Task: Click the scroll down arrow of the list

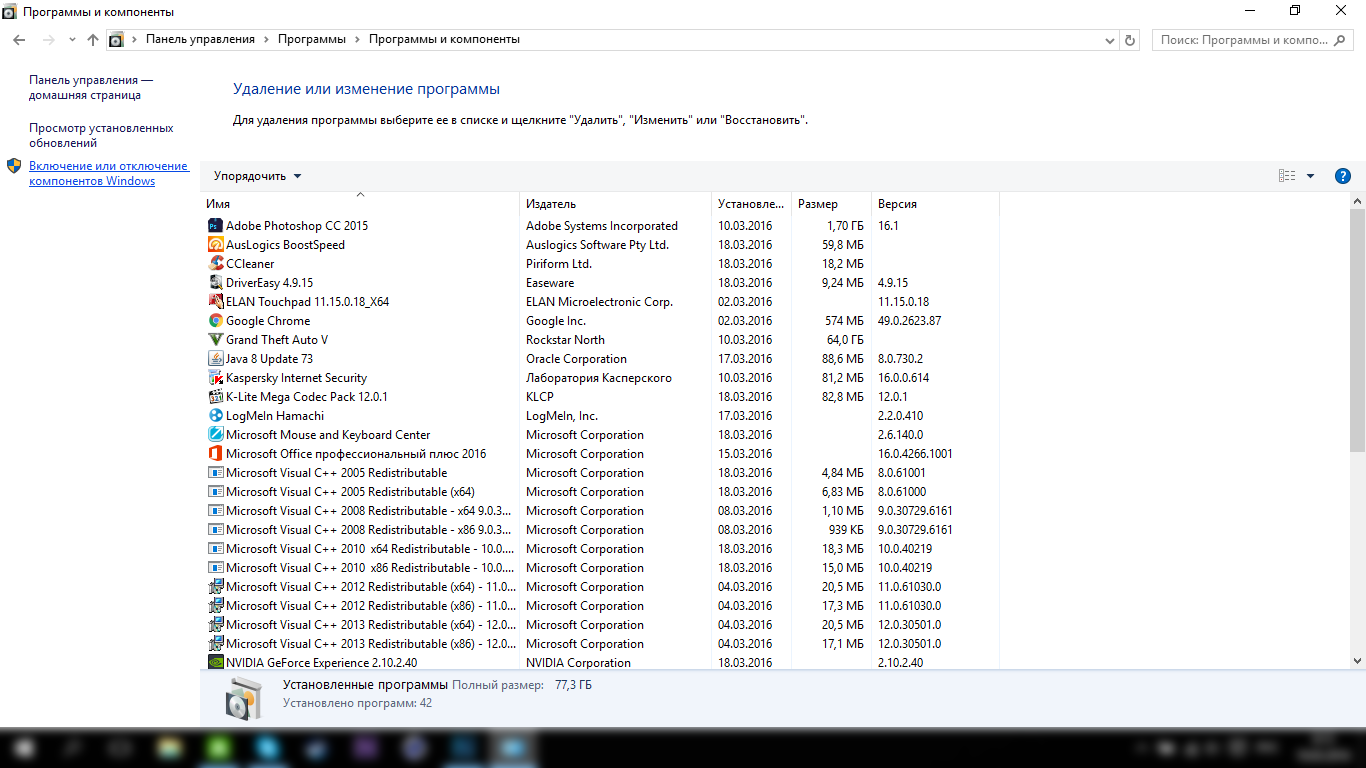Action: 1357,661
